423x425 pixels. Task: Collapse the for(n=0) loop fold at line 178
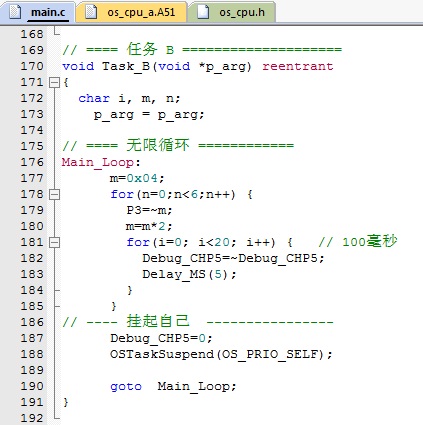tap(54, 194)
